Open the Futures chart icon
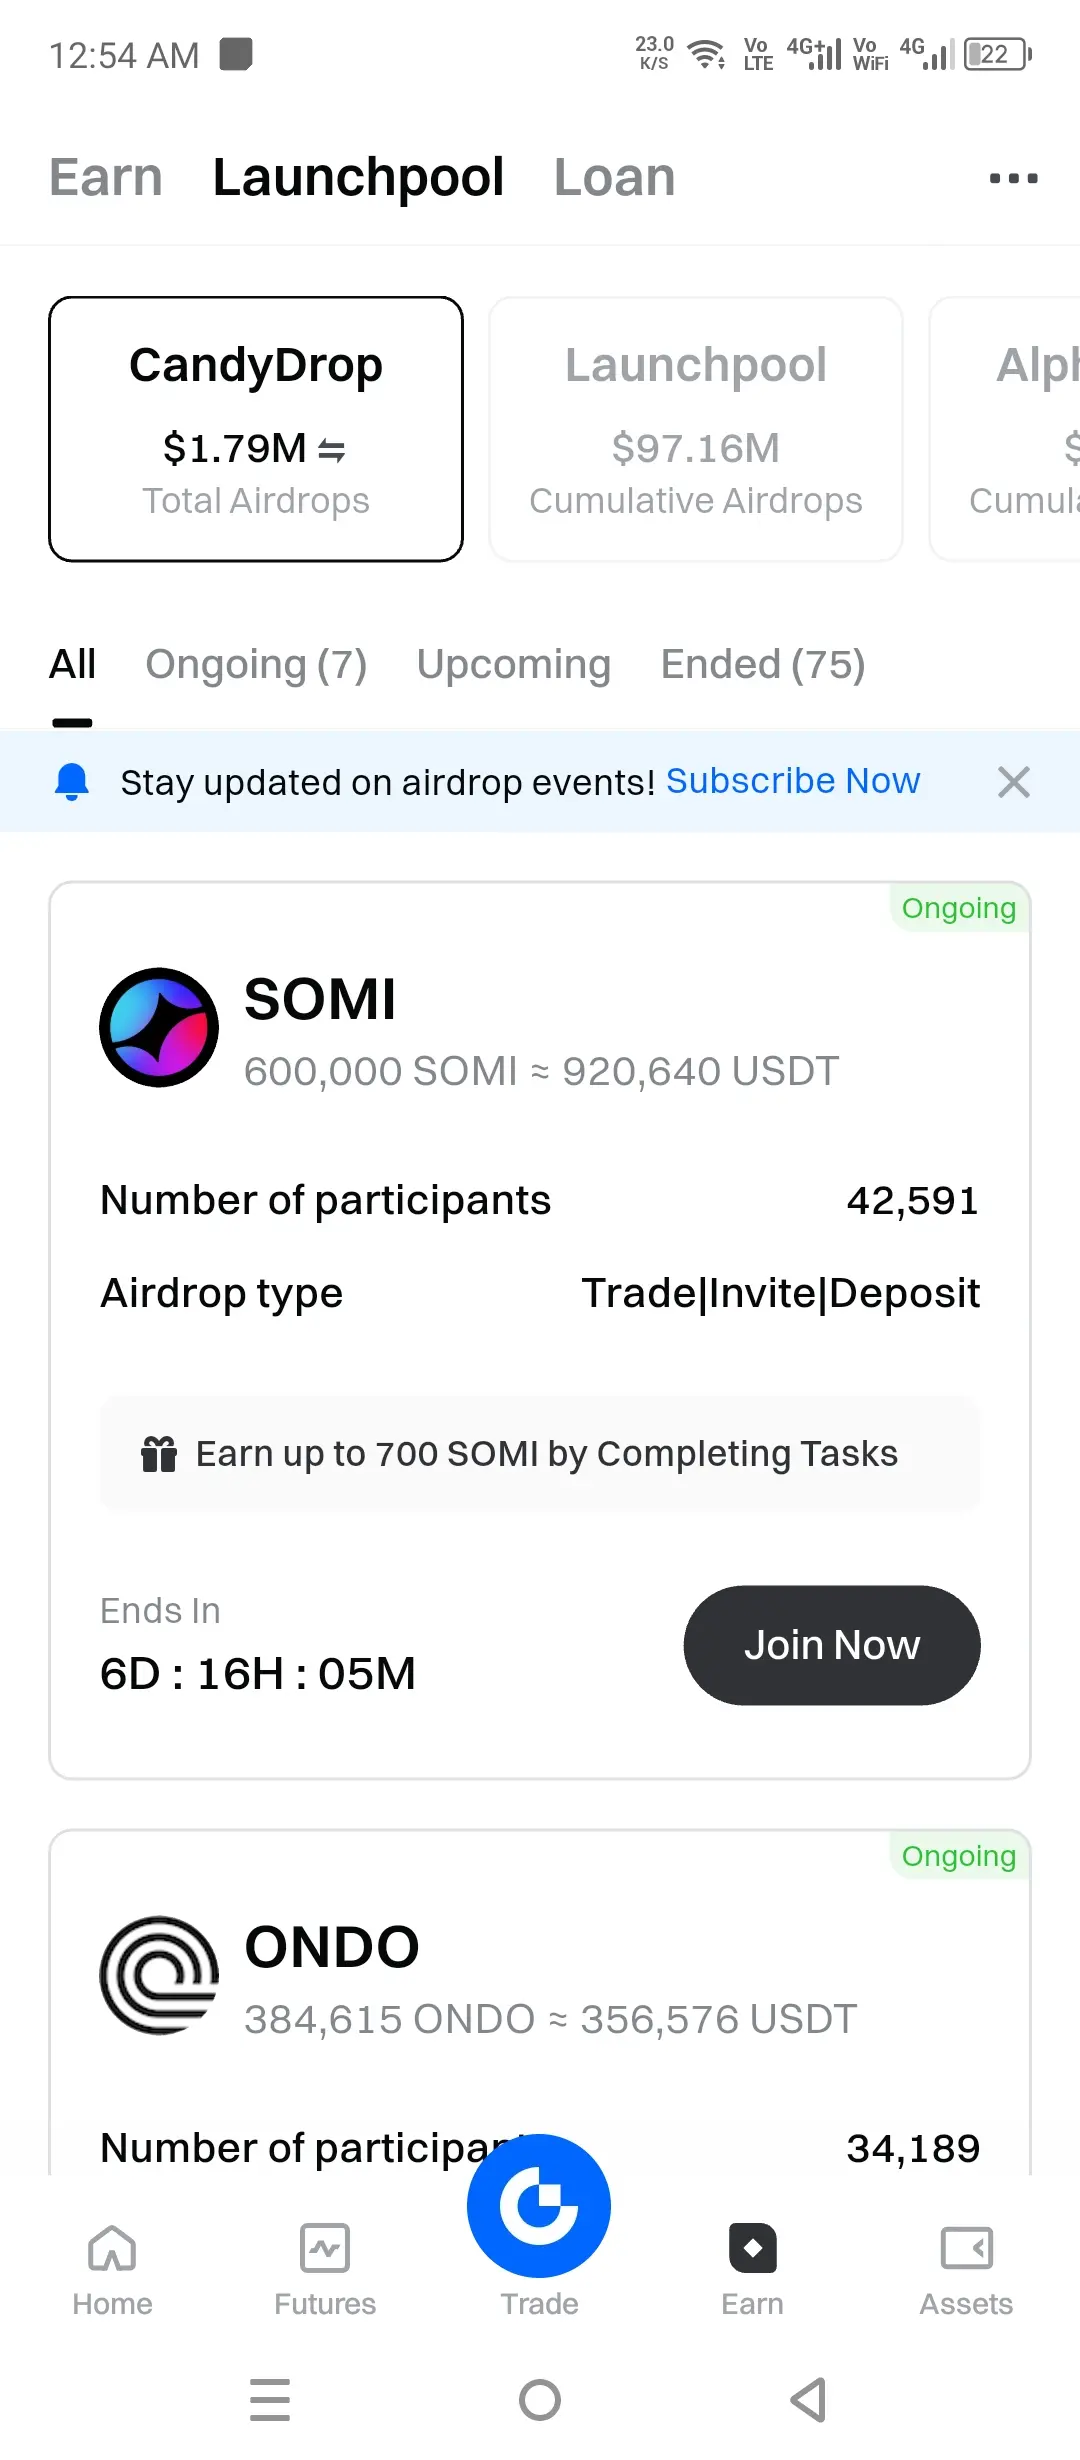This screenshot has width=1080, height=2460. 325,2249
